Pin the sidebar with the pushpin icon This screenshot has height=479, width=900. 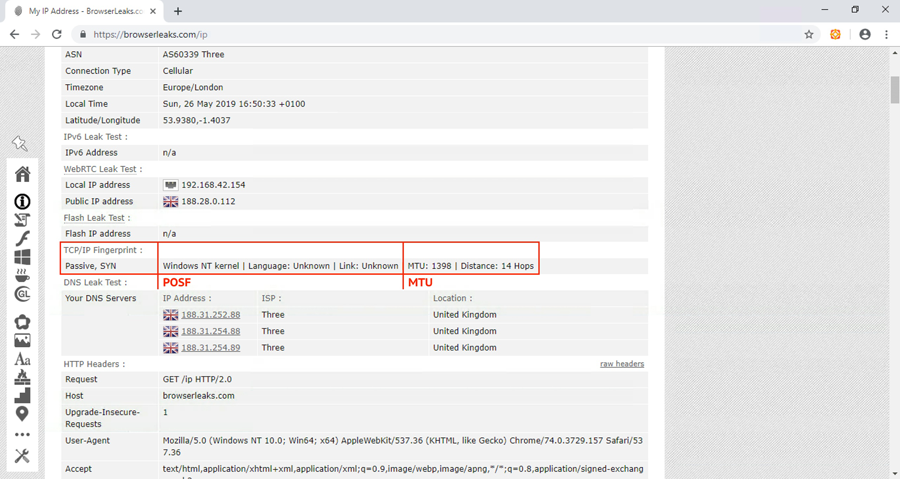[20, 143]
